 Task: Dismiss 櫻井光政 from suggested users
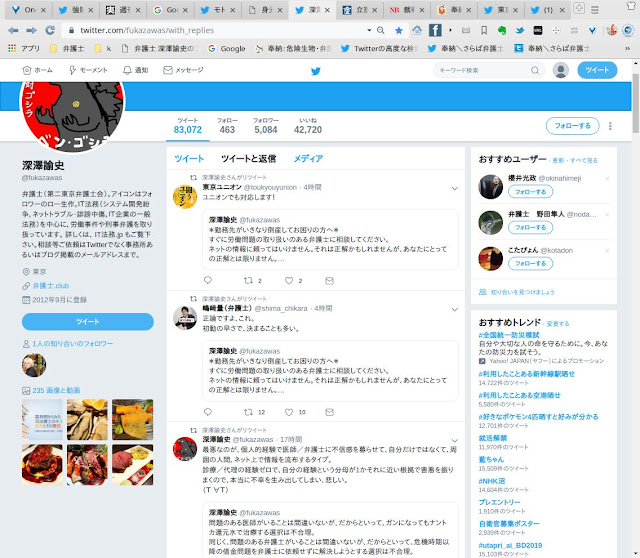pyautogui.click(x=607, y=178)
